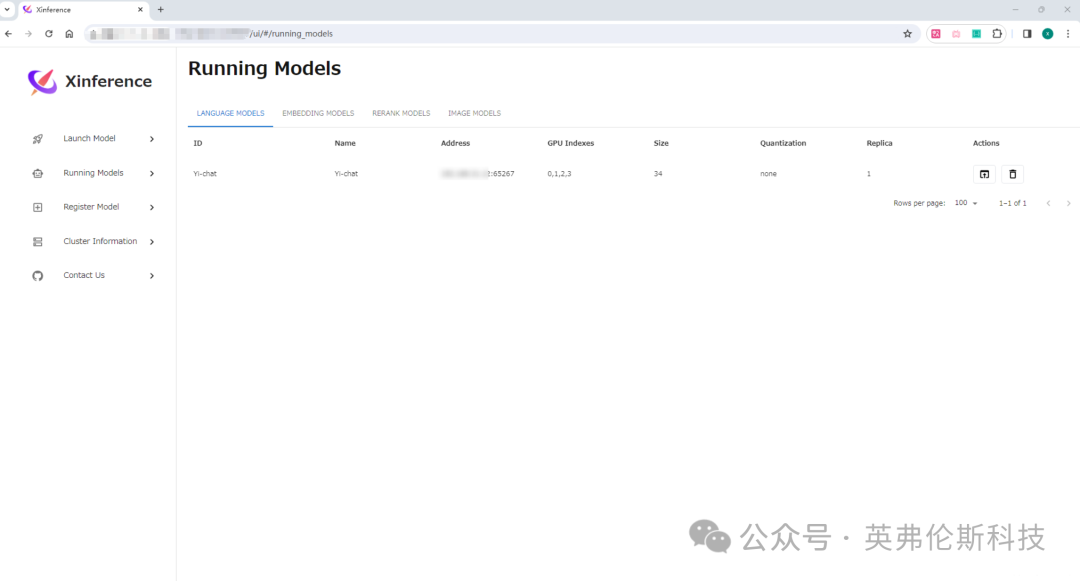Click the Name column header
The height and width of the screenshot is (581, 1080).
pos(345,143)
